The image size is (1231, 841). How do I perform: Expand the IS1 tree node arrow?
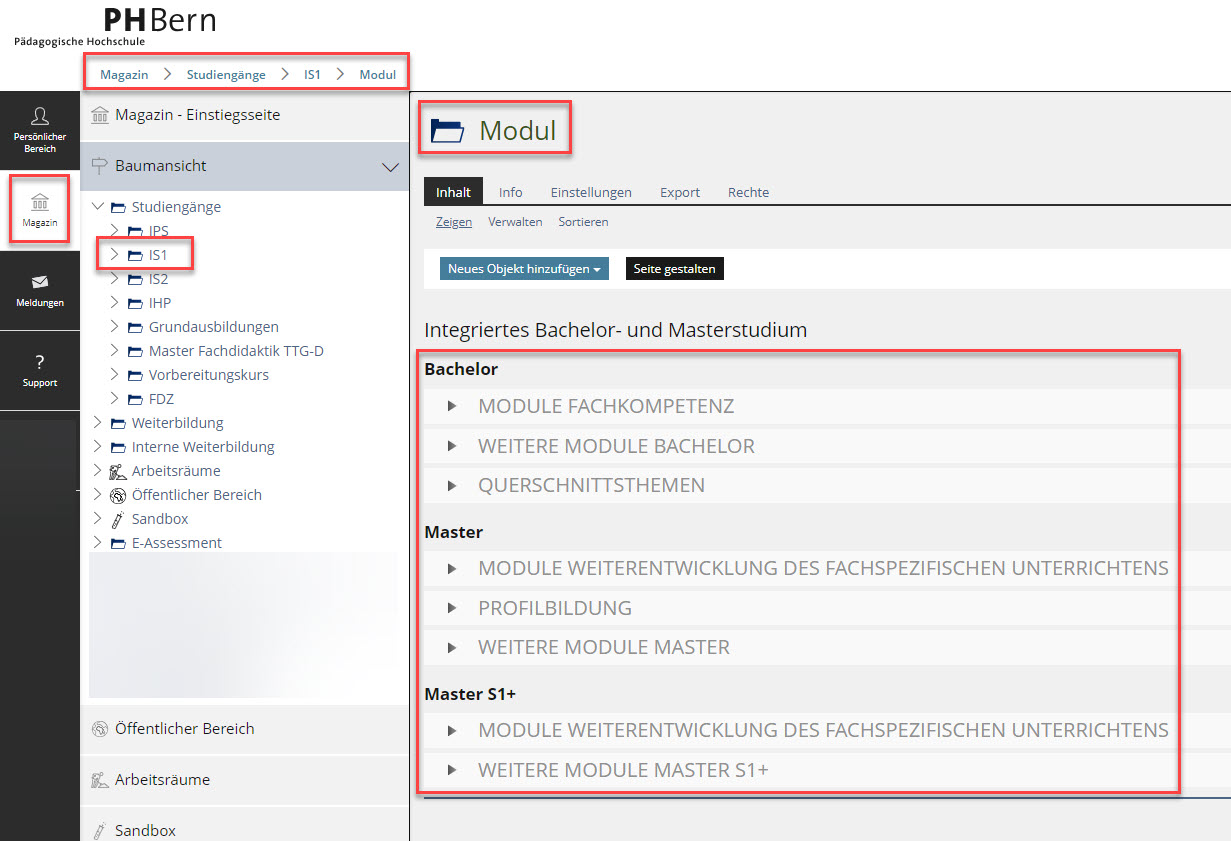[x=114, y=255]
